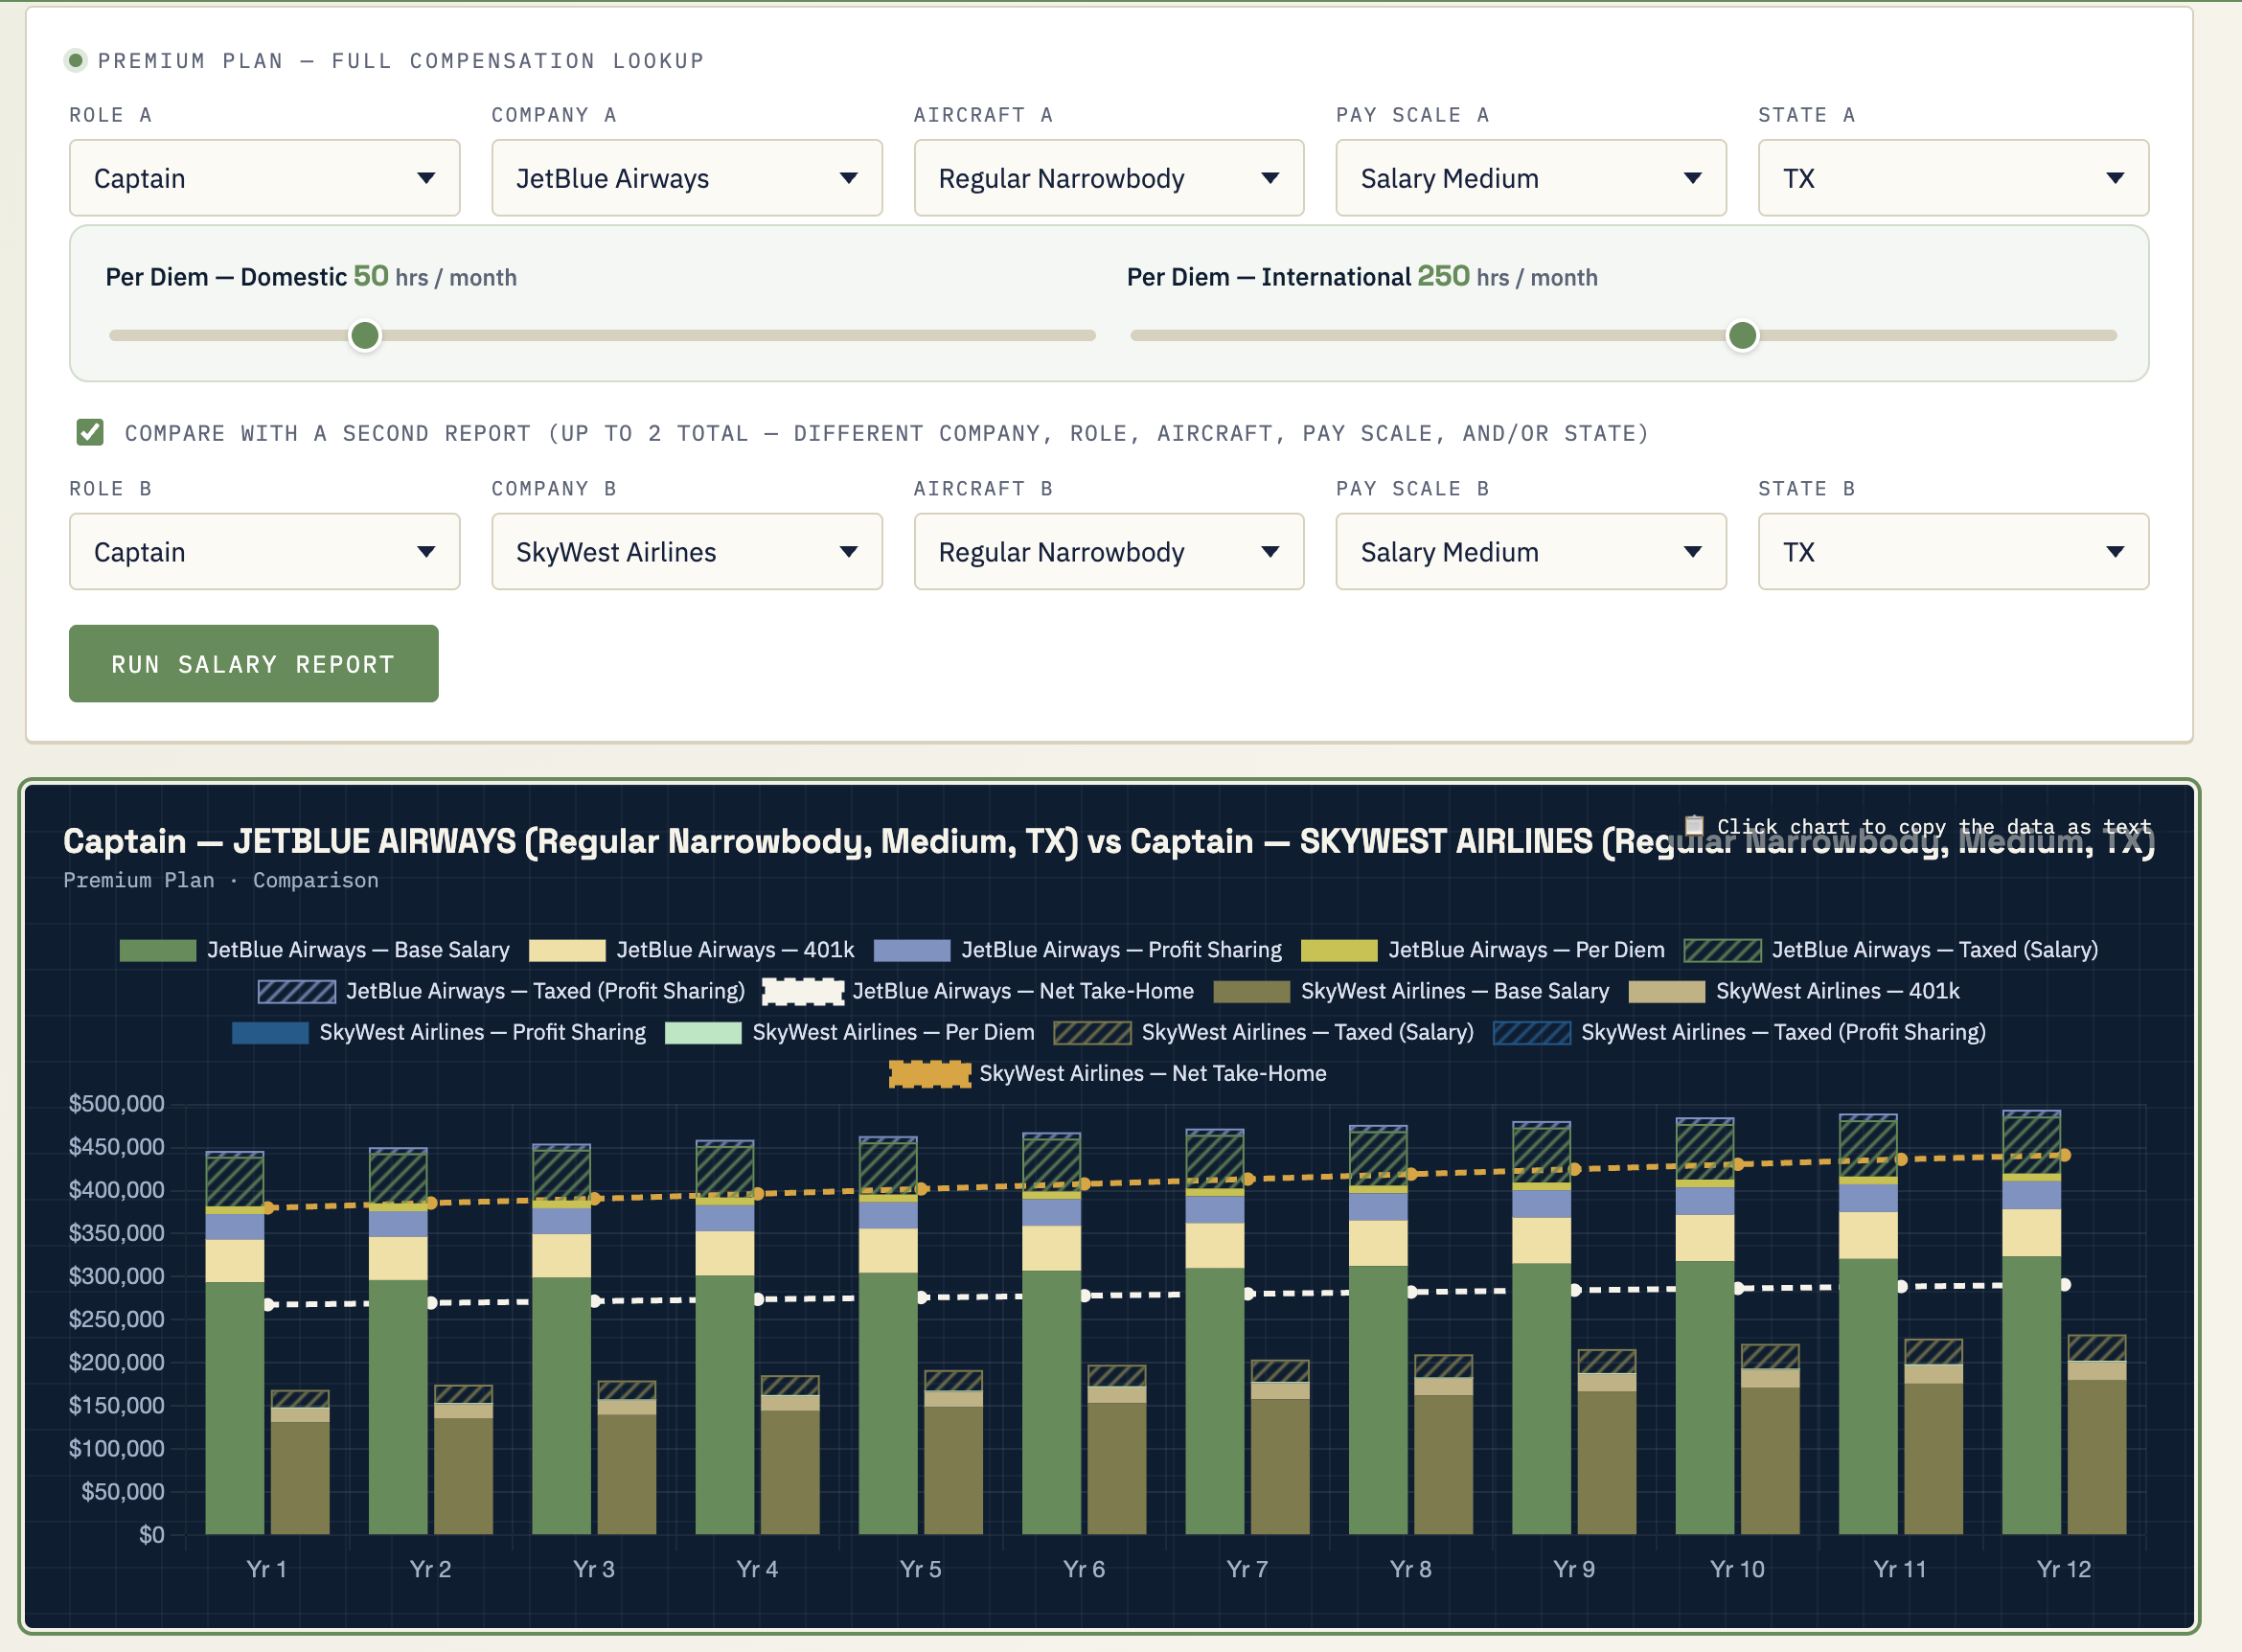Toggle JetBlue Airways Net Take-Home legend swatch
Screen dimensions: 2242x1652
pos(802,991)
